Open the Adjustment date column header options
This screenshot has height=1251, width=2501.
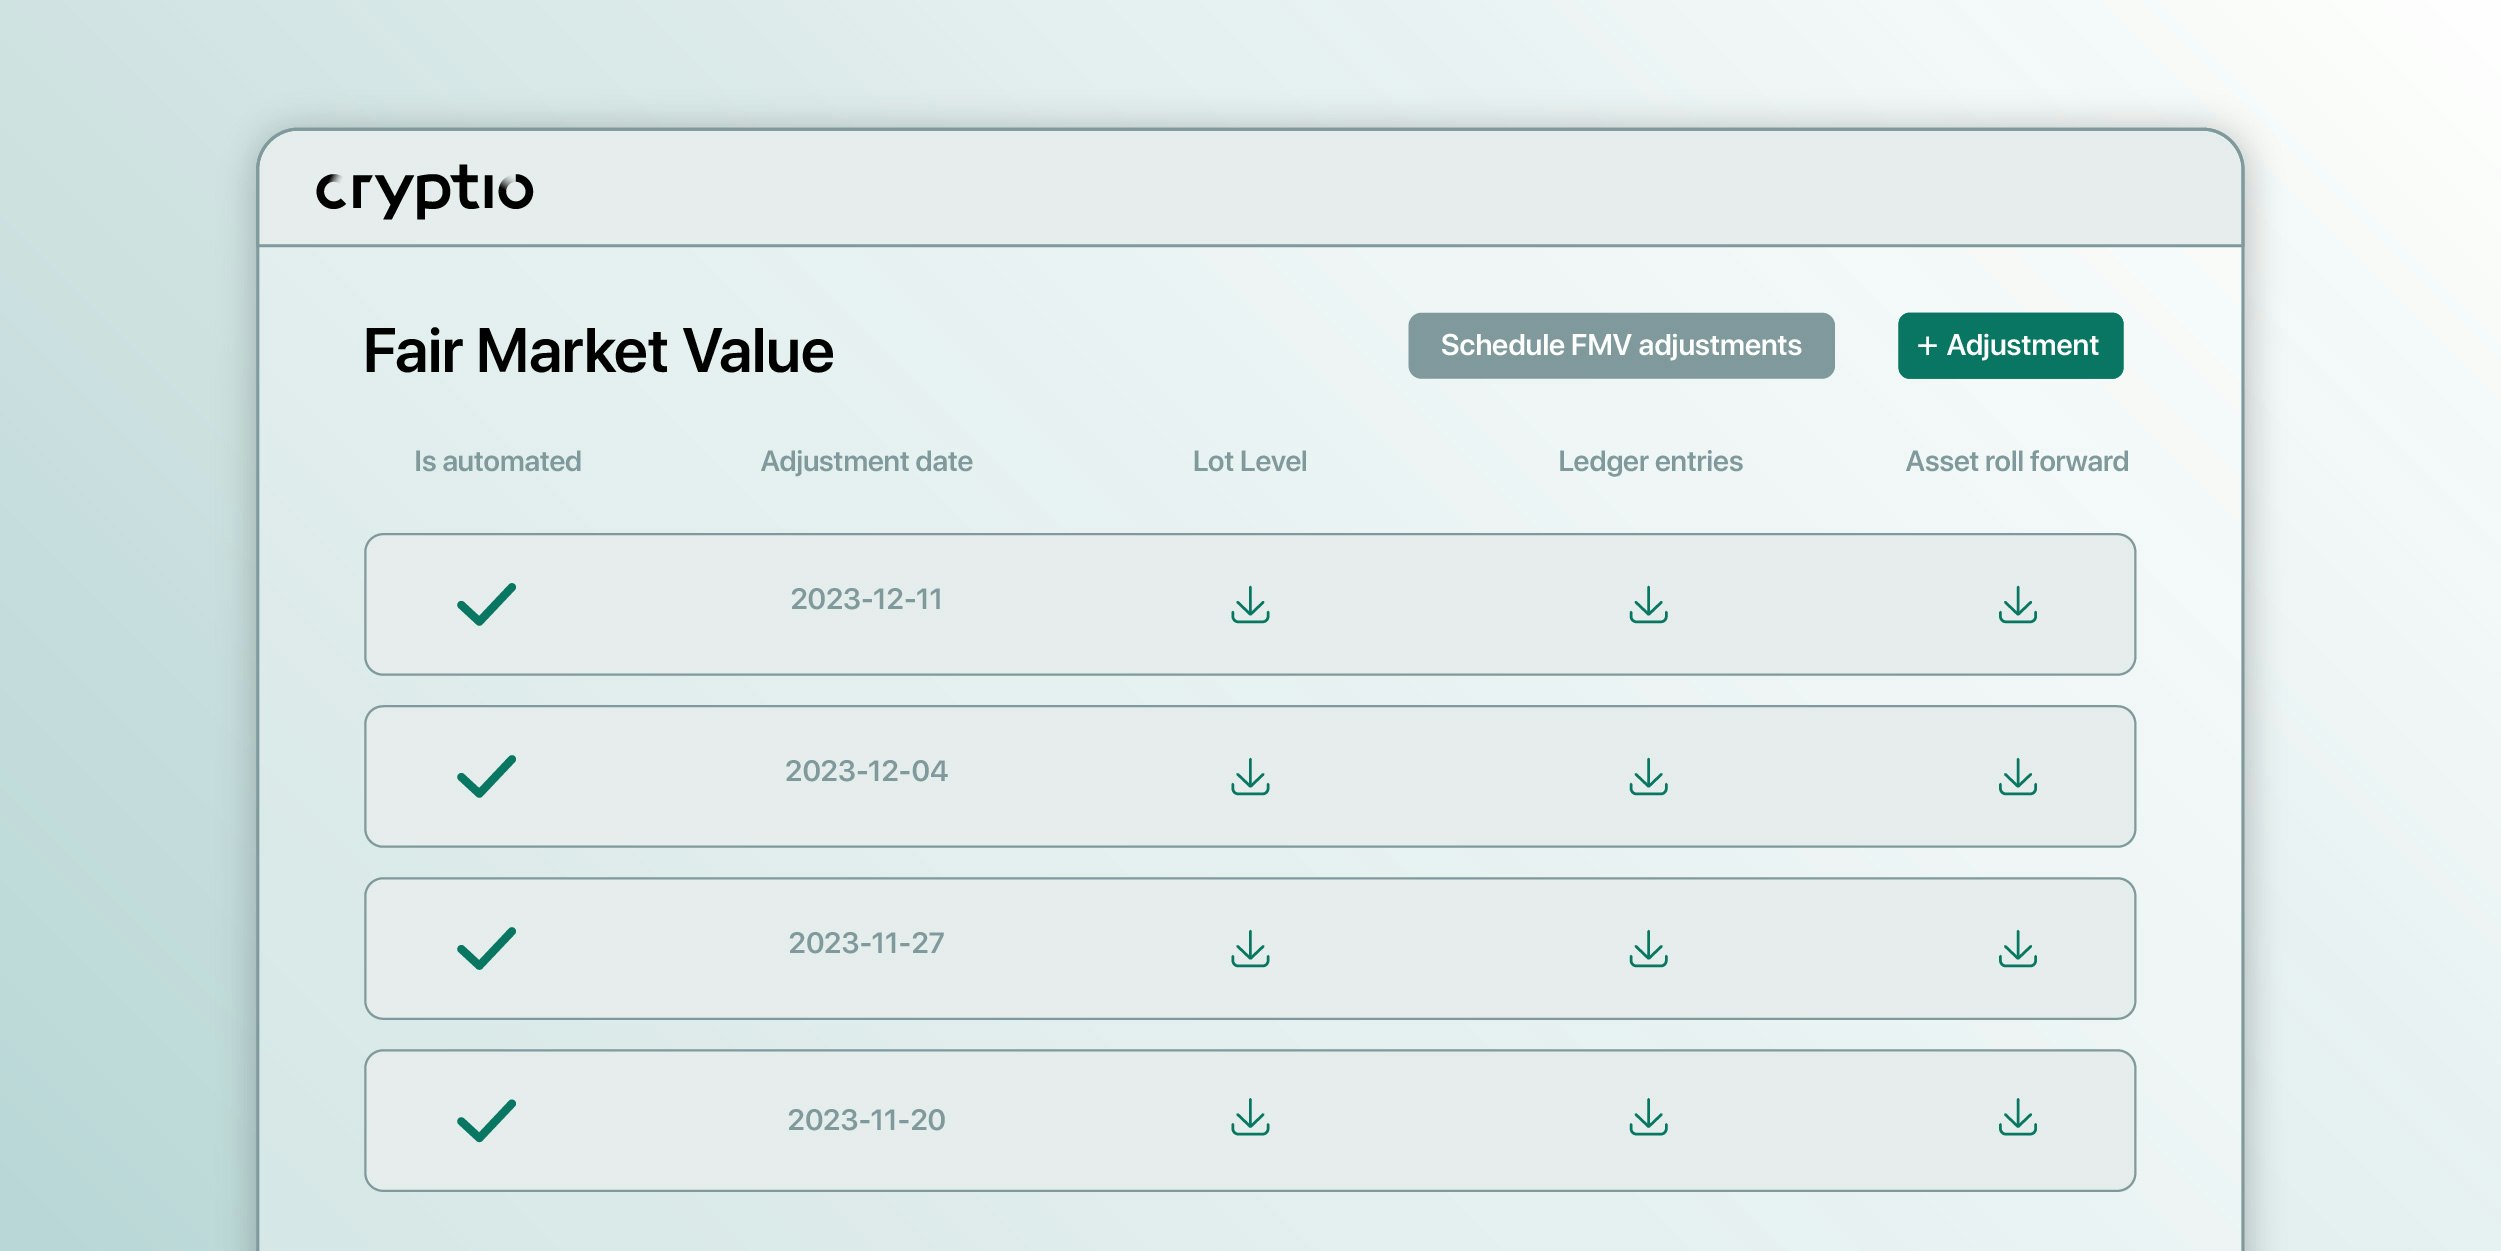866,461
